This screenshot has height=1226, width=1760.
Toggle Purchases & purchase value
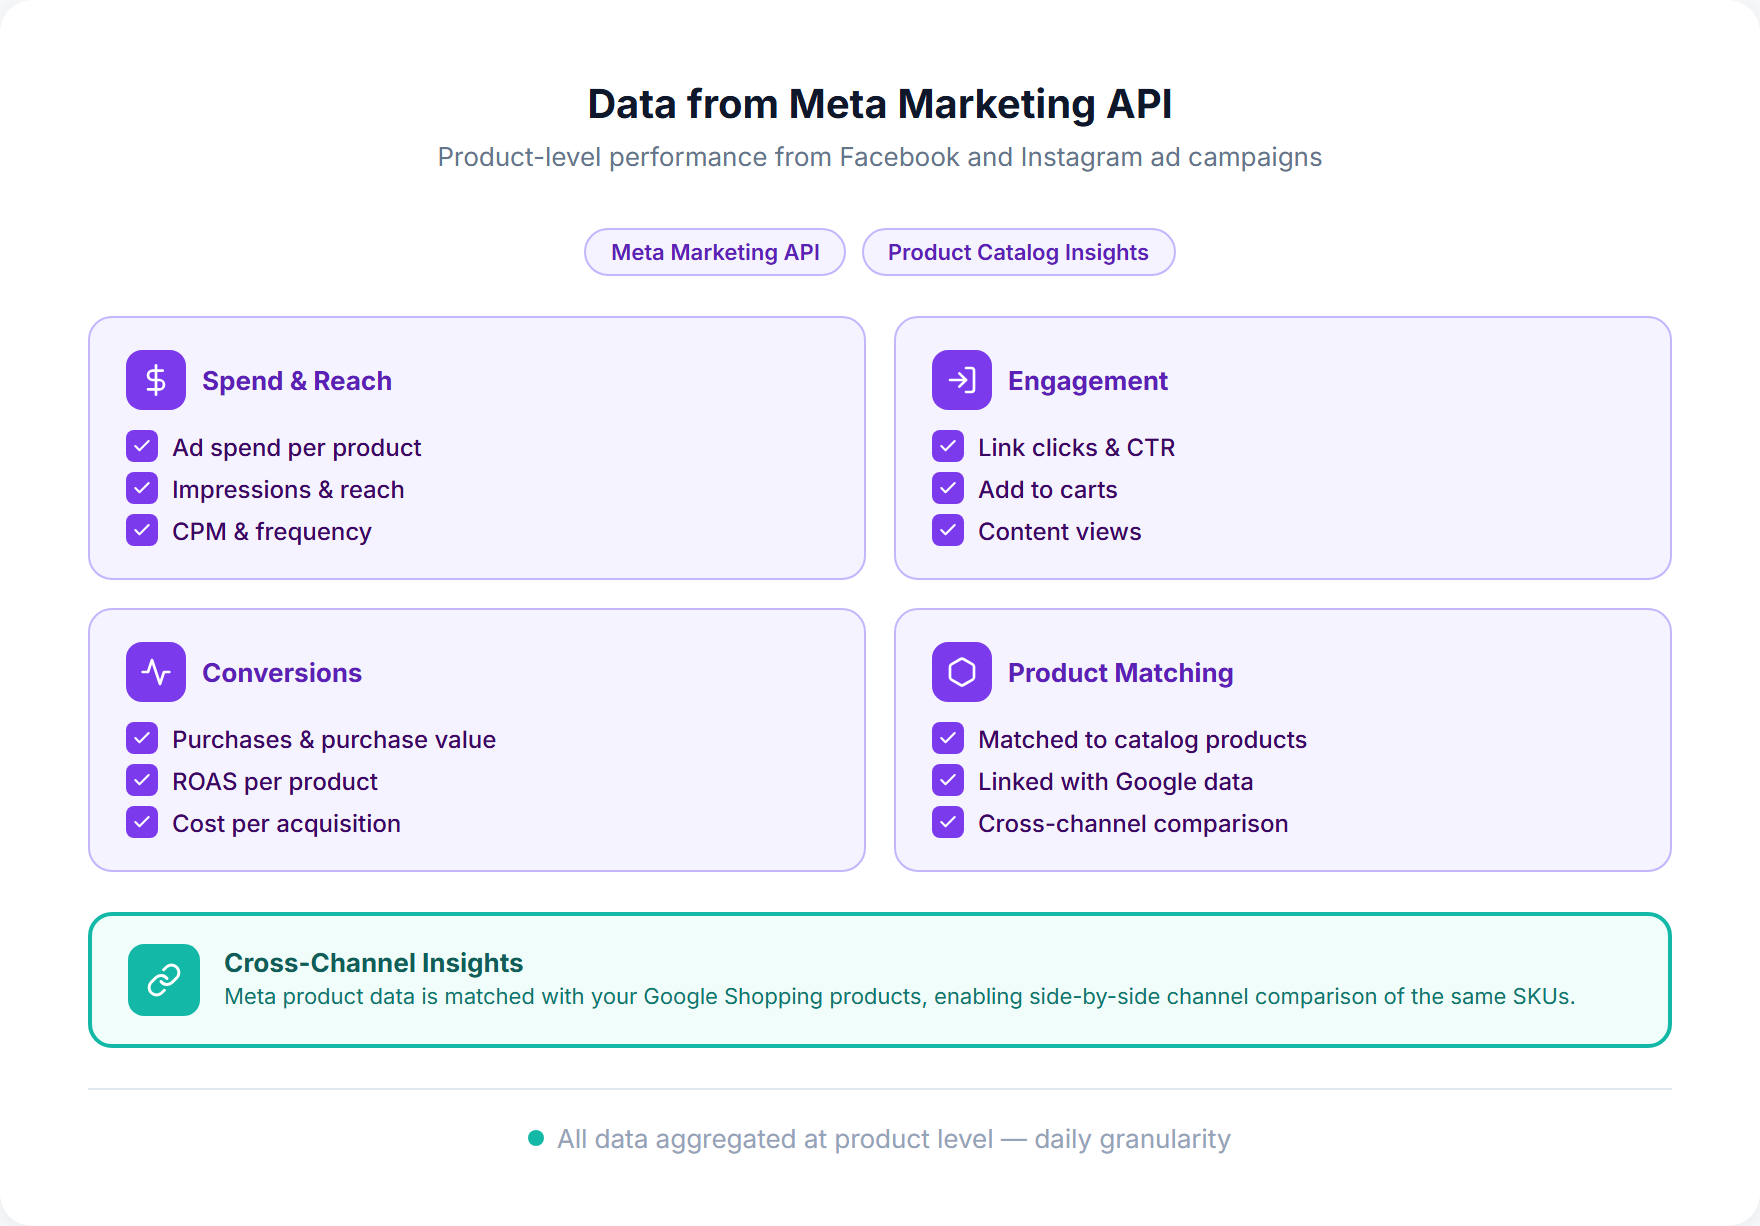click(142, 738)
